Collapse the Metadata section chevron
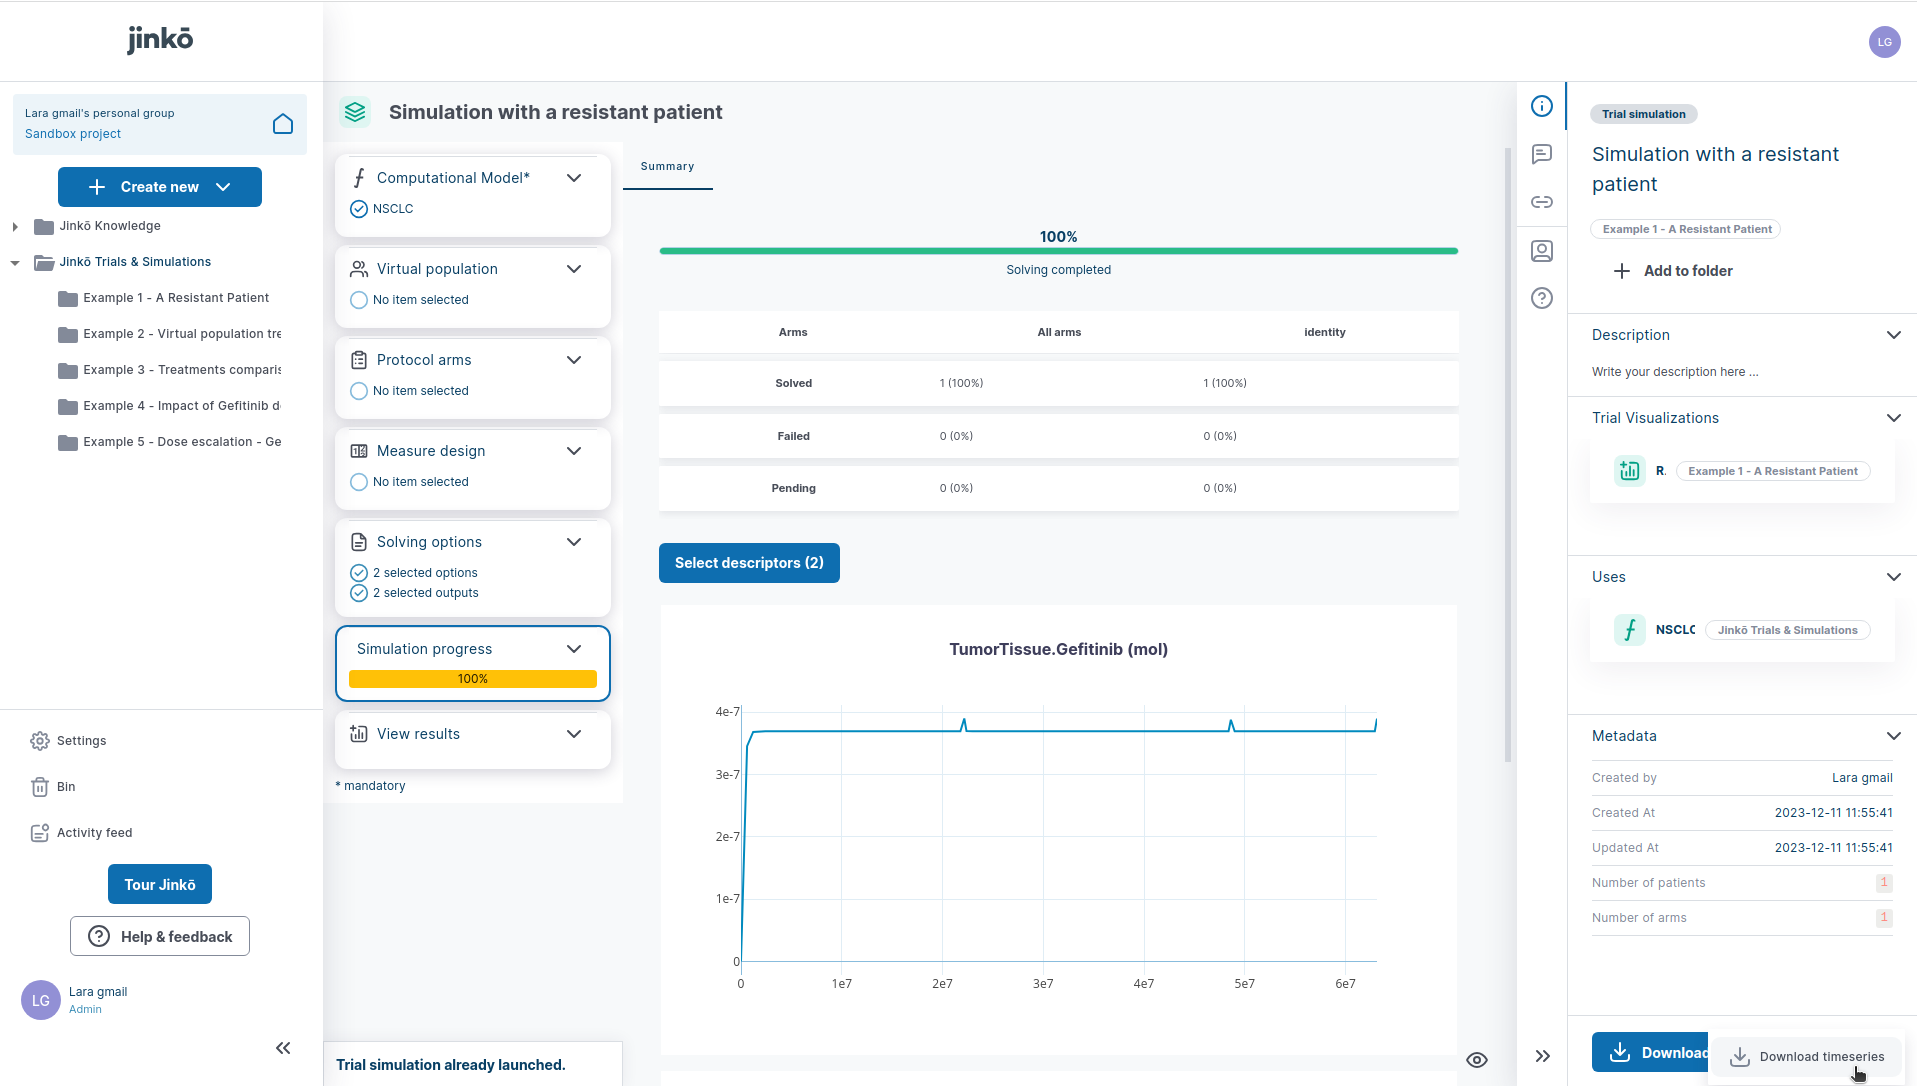This screenshot has height=1086, width=1920. 1893,736
